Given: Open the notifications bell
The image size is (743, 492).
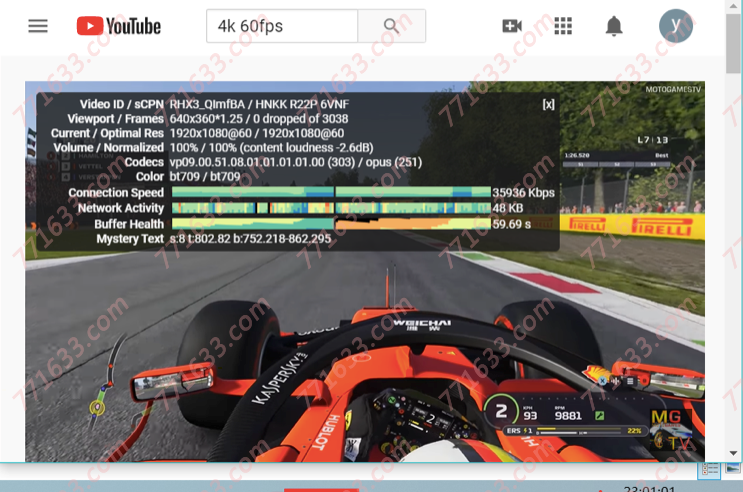Looking at the screenshot, I should (x=614, y=26).
